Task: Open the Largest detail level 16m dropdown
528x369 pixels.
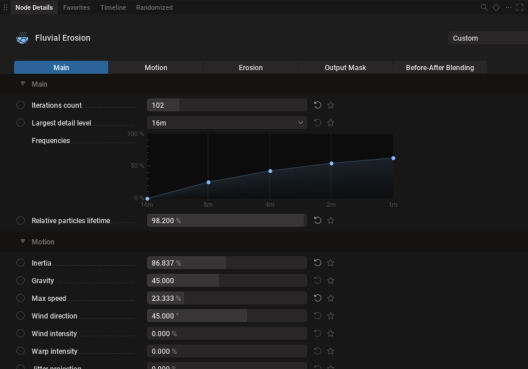Action: tap(227, 123)
